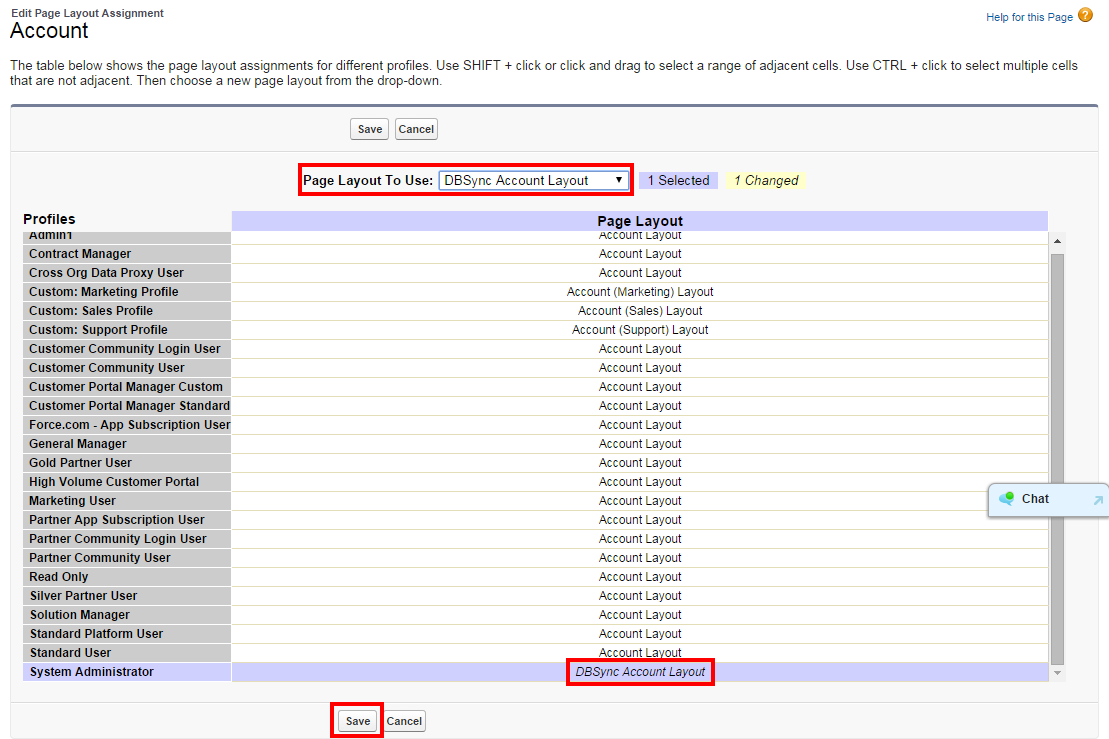
Task: Select the Read Only profile layout cell
Action: [640, 577]
